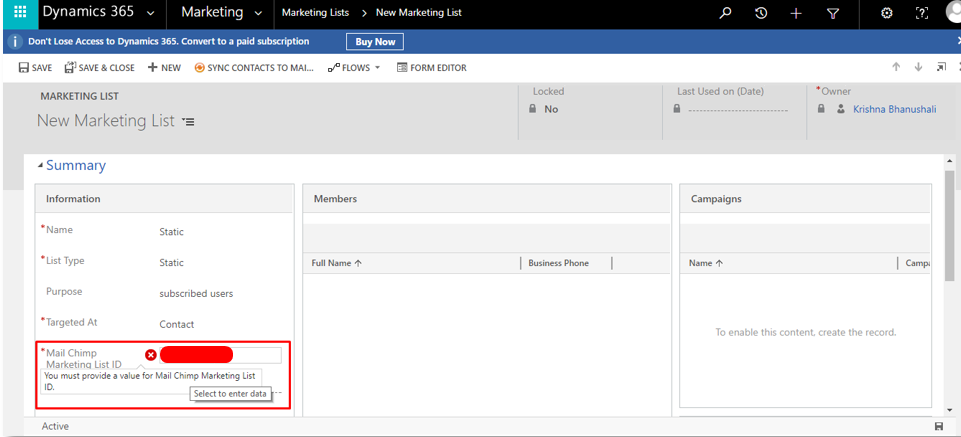
Task: Open owner Krishna Bhanushali link
Action: [x=895, y=109]
